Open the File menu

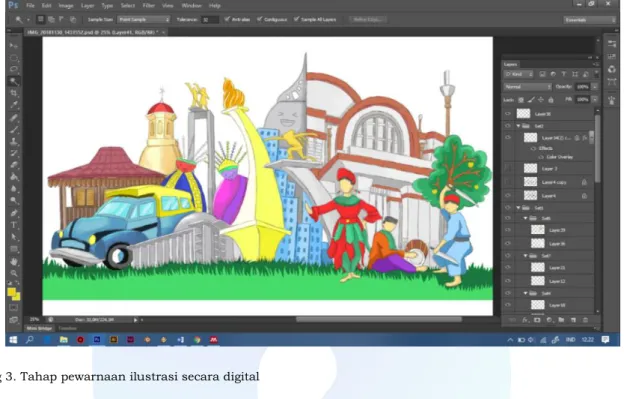(x=30, y=6)
